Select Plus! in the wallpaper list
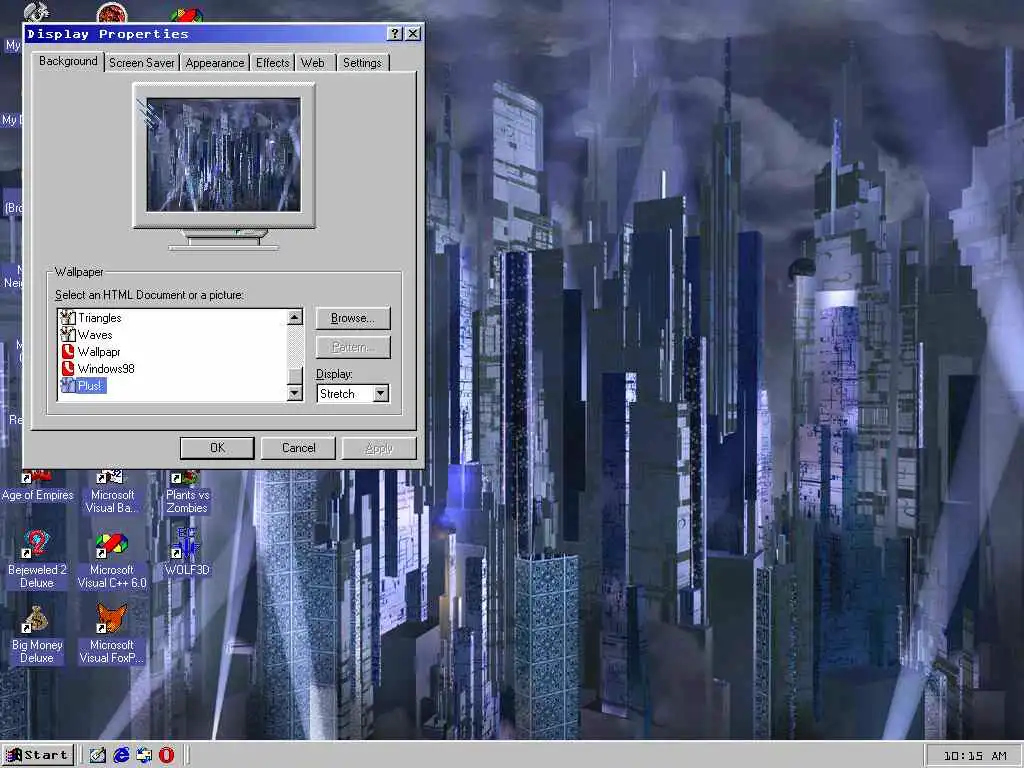Screen dimensions: 1024x768 tap(91, 386)
